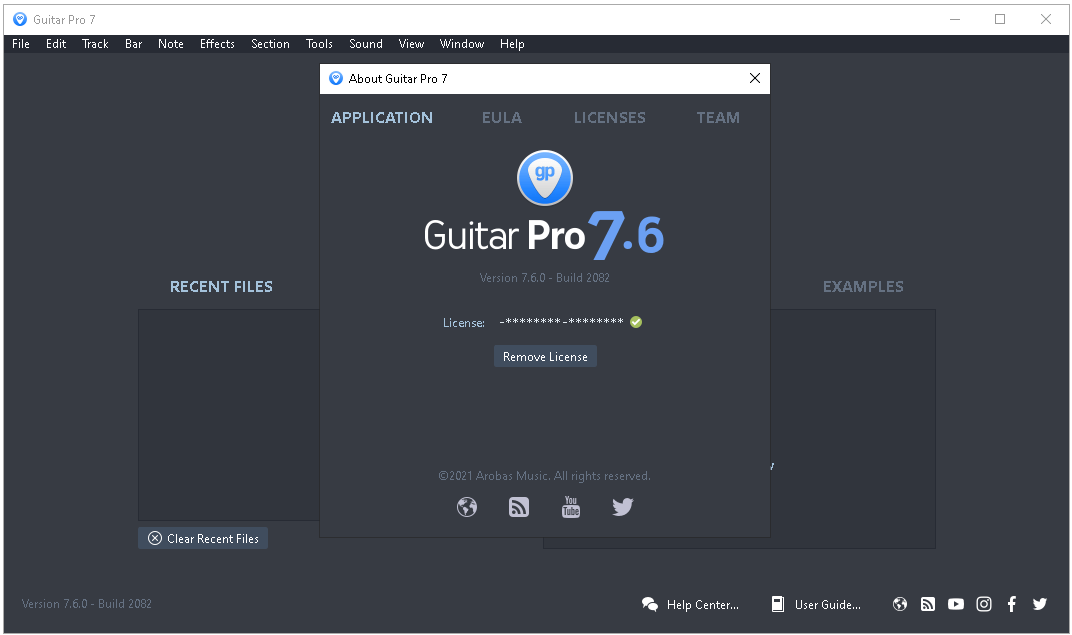Image resolution: width=1072 pixels, height=635 pixels.
Task: Click the Clear Recent Files button
Action: tap(203, 538)
